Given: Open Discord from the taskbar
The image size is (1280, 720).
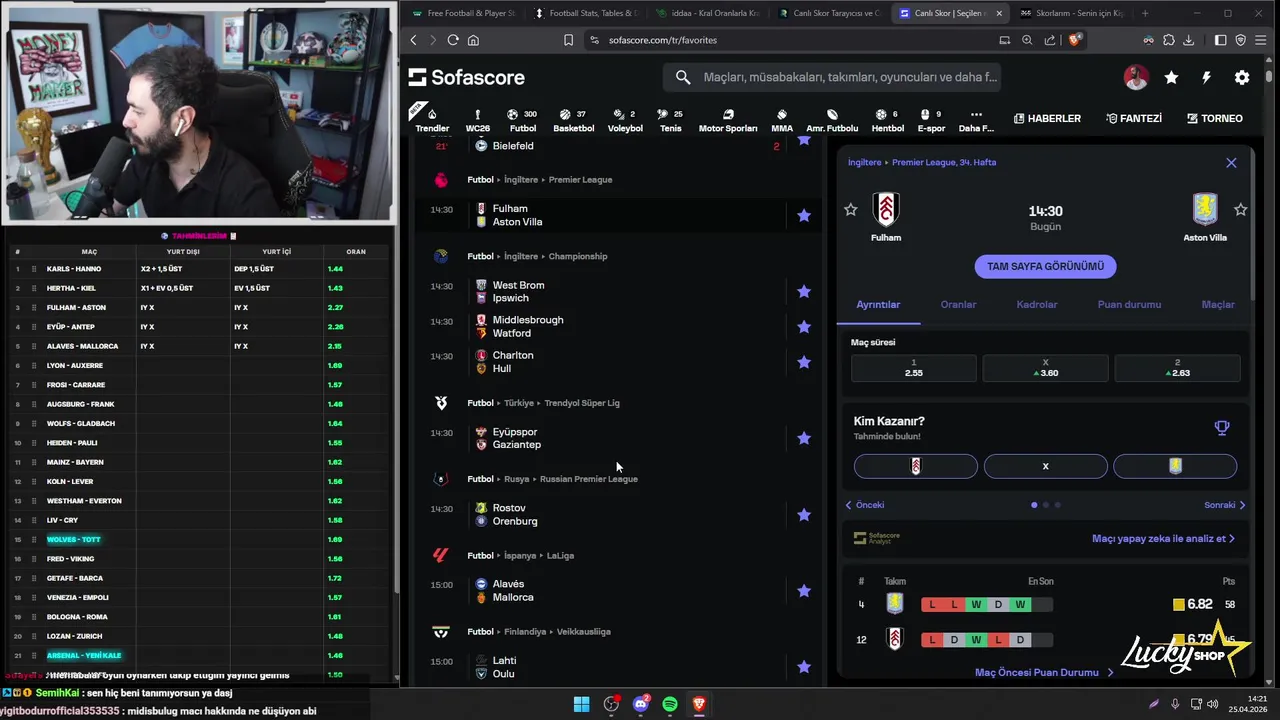Looking at the screenshot, I should (x=641, y=704).
